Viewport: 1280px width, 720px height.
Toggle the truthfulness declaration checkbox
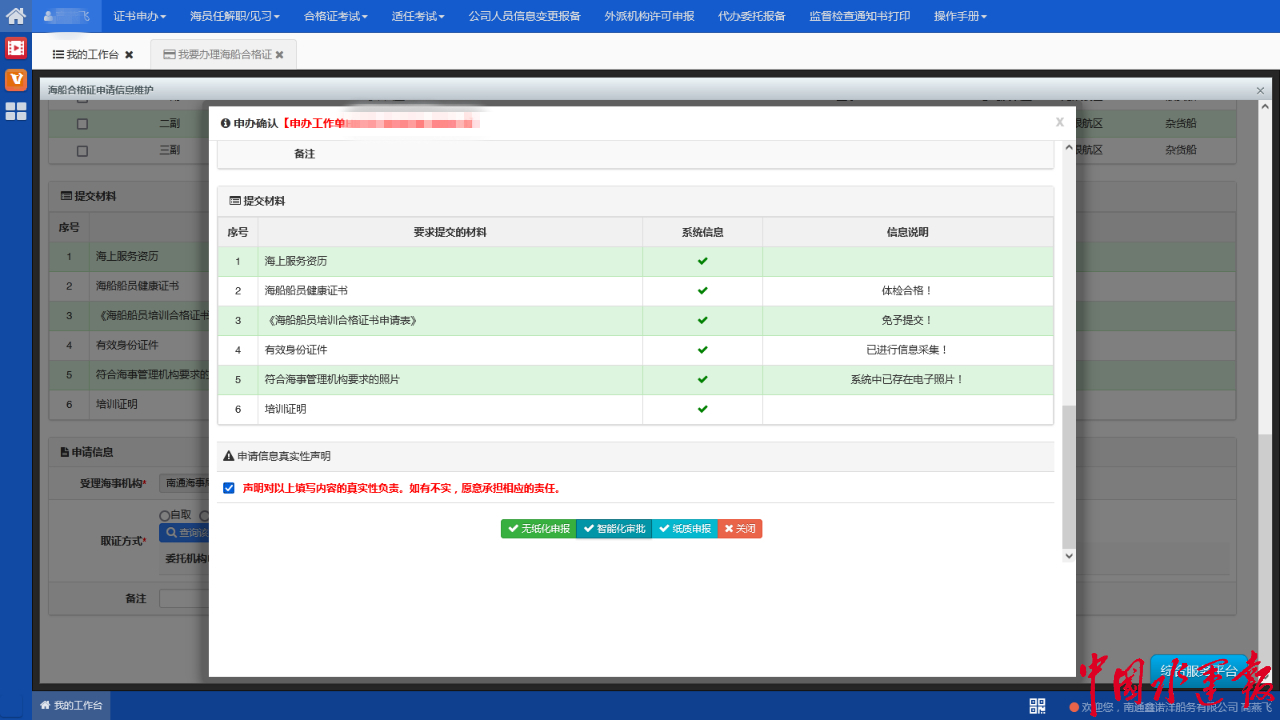click(229, 488)
